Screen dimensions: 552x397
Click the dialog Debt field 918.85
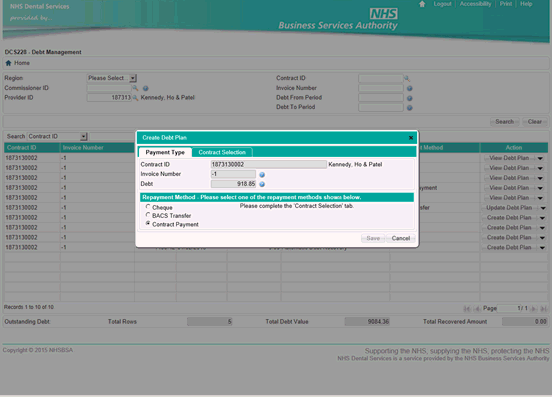(x=233, y=184)
